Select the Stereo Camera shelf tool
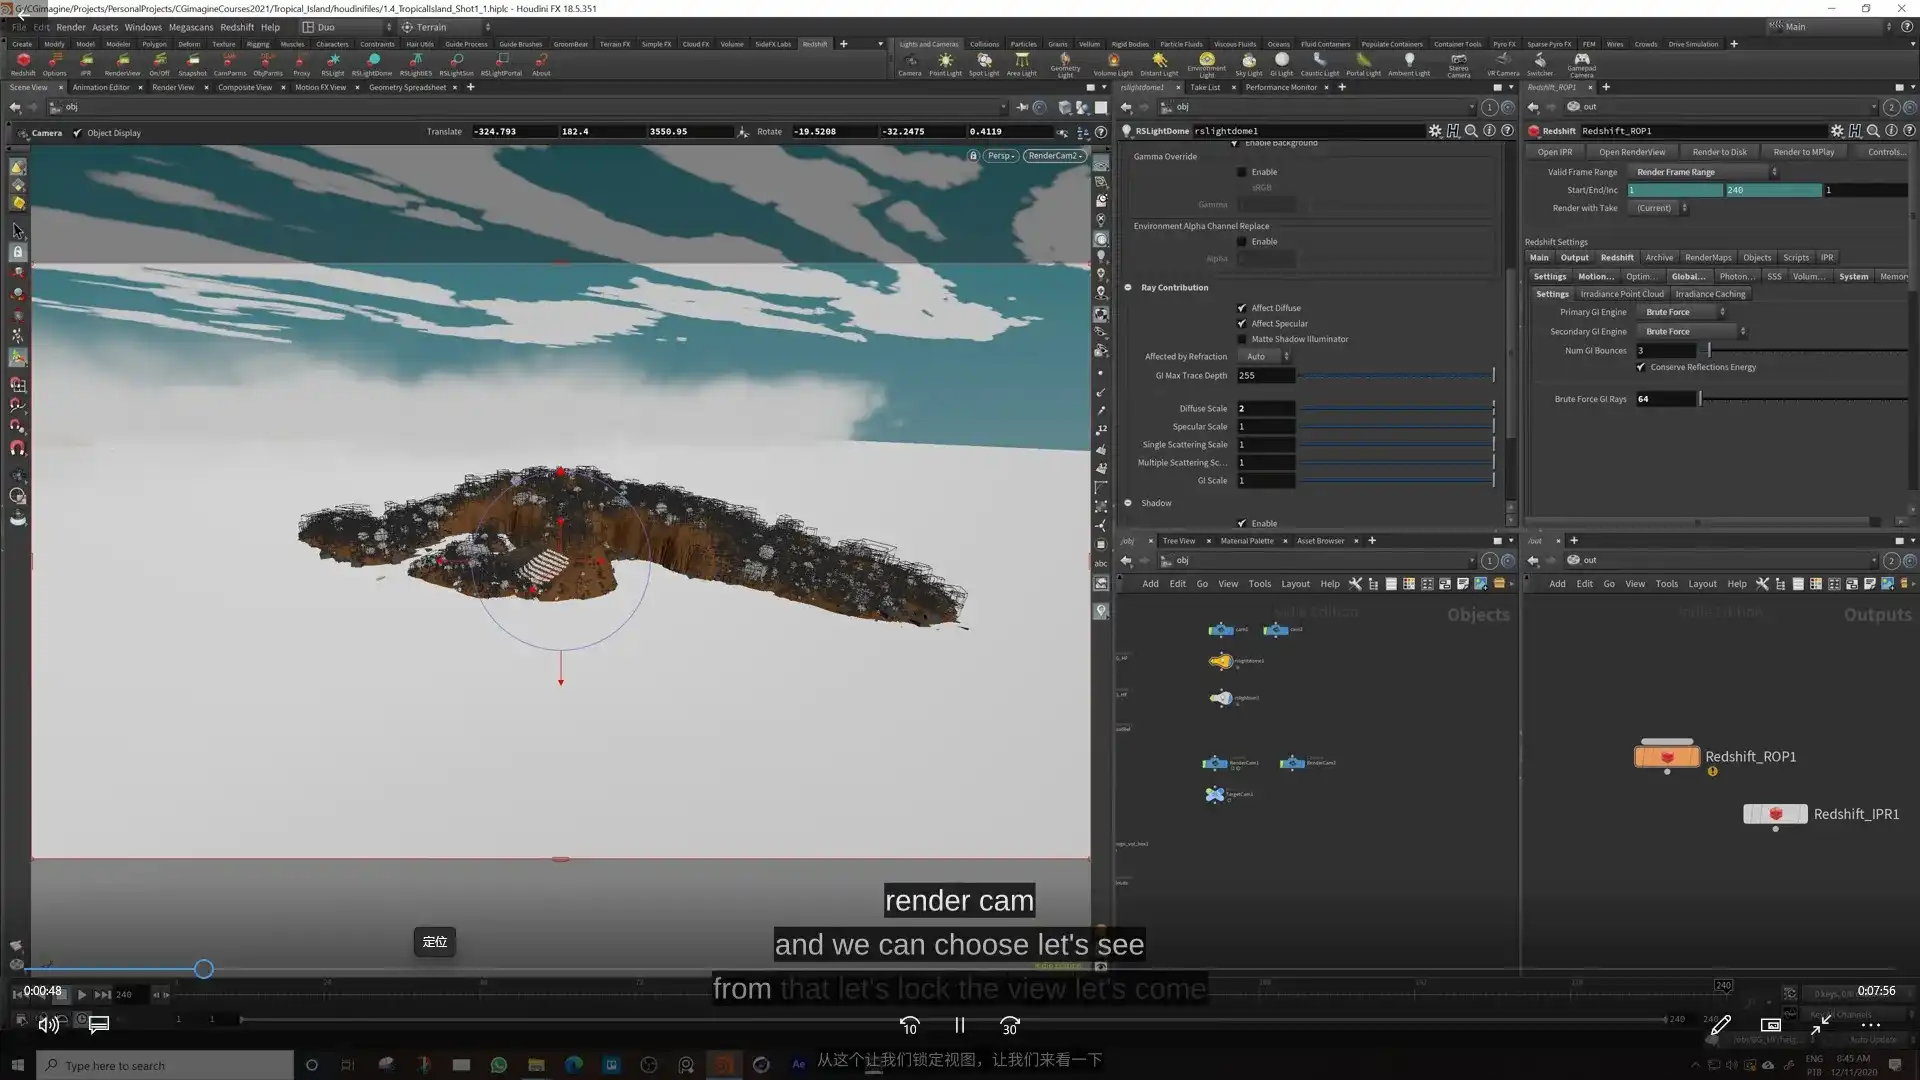 1458,64
